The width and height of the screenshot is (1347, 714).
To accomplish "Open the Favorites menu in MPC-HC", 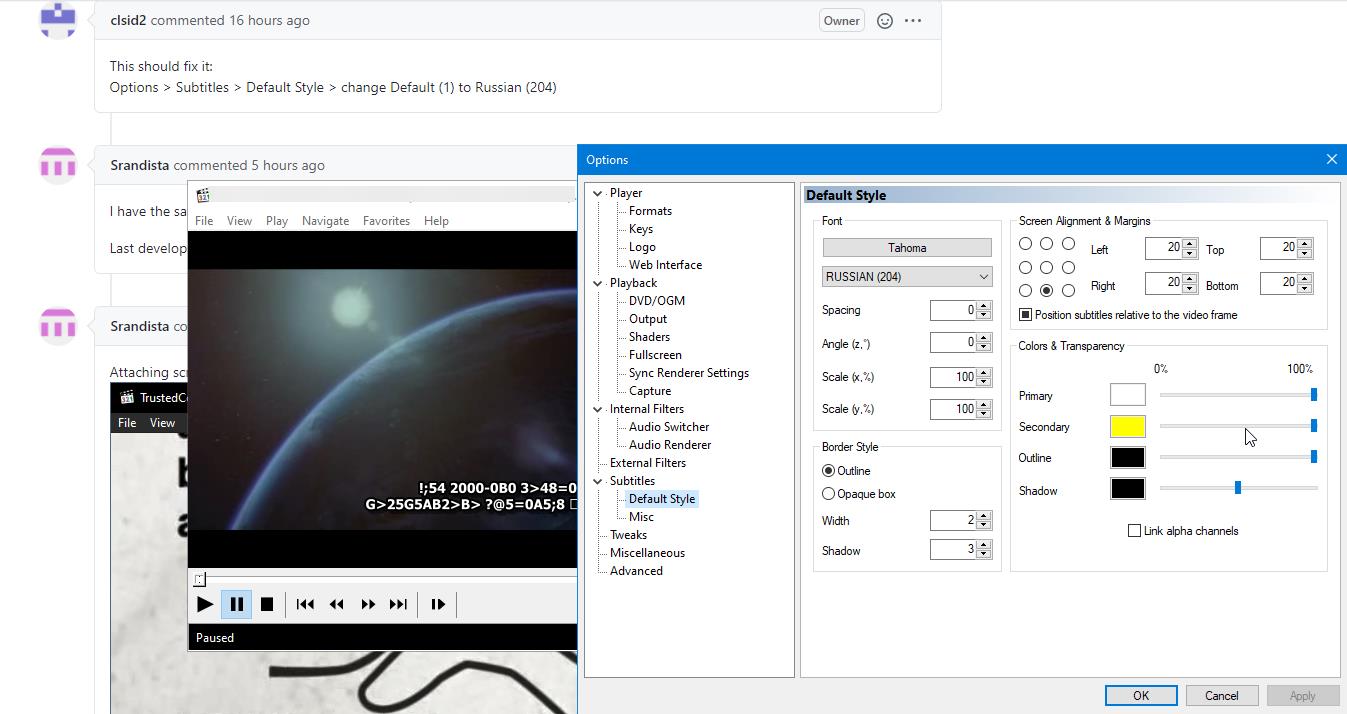I will pos(386,220).
